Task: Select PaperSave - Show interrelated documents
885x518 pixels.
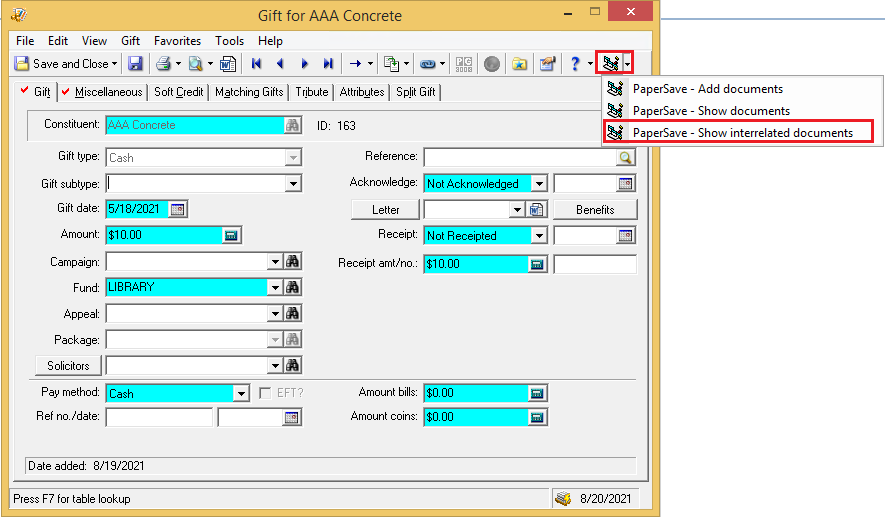Action: pos(742,132)
